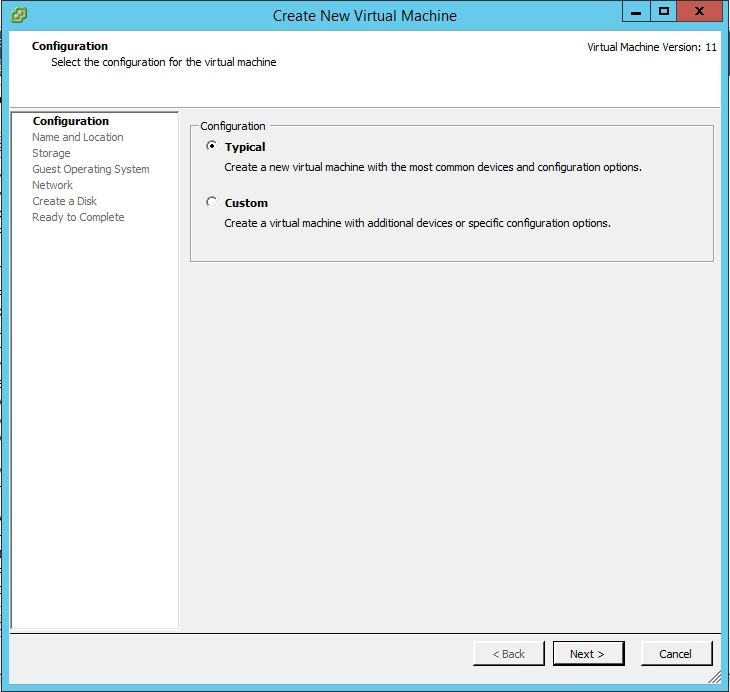730x692 pixels.
Task: Open the Ready to Complete step
Action: pos(78,217)
